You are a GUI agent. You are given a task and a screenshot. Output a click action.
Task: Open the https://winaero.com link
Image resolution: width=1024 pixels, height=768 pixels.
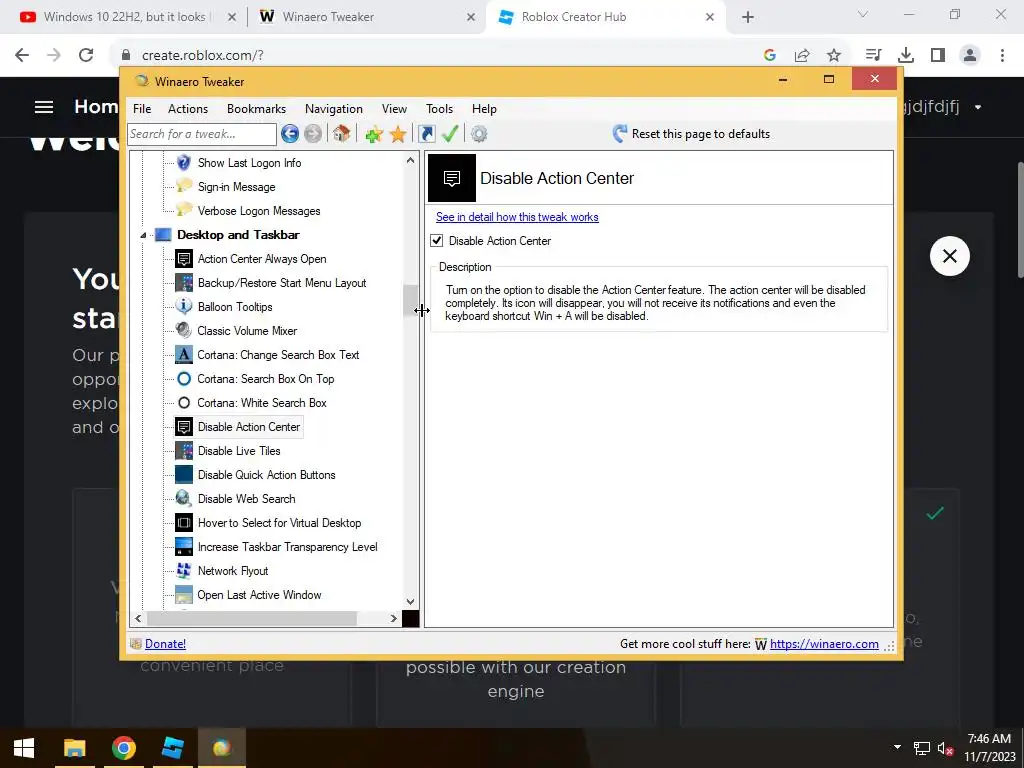(x=824, y=644)
